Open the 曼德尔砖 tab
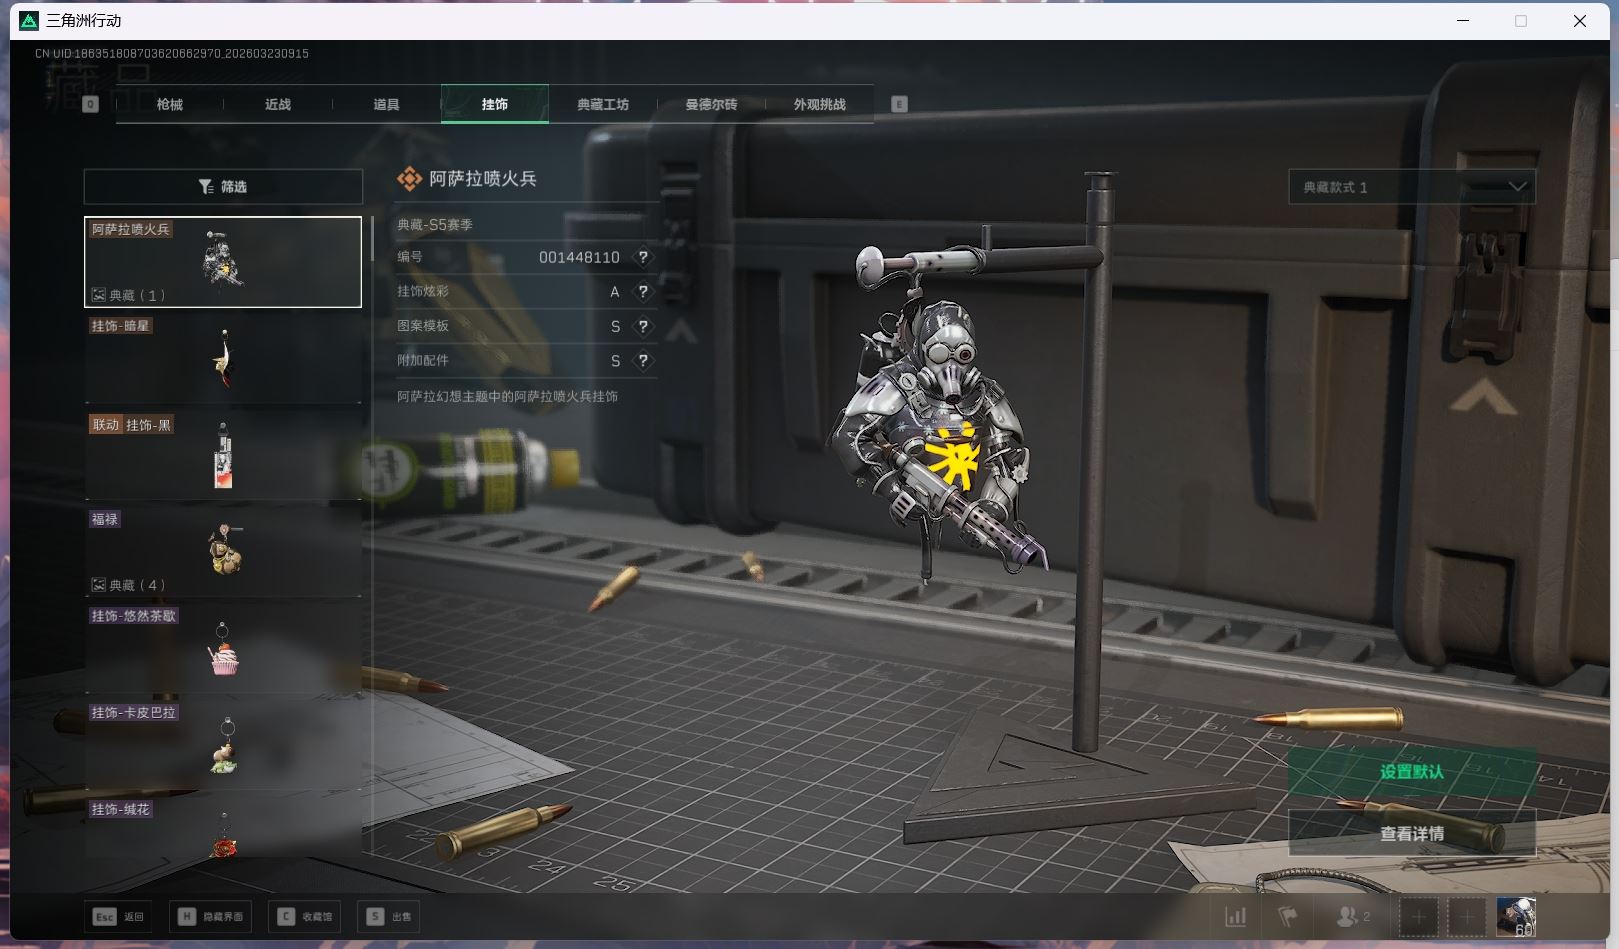 coord(711,104)
